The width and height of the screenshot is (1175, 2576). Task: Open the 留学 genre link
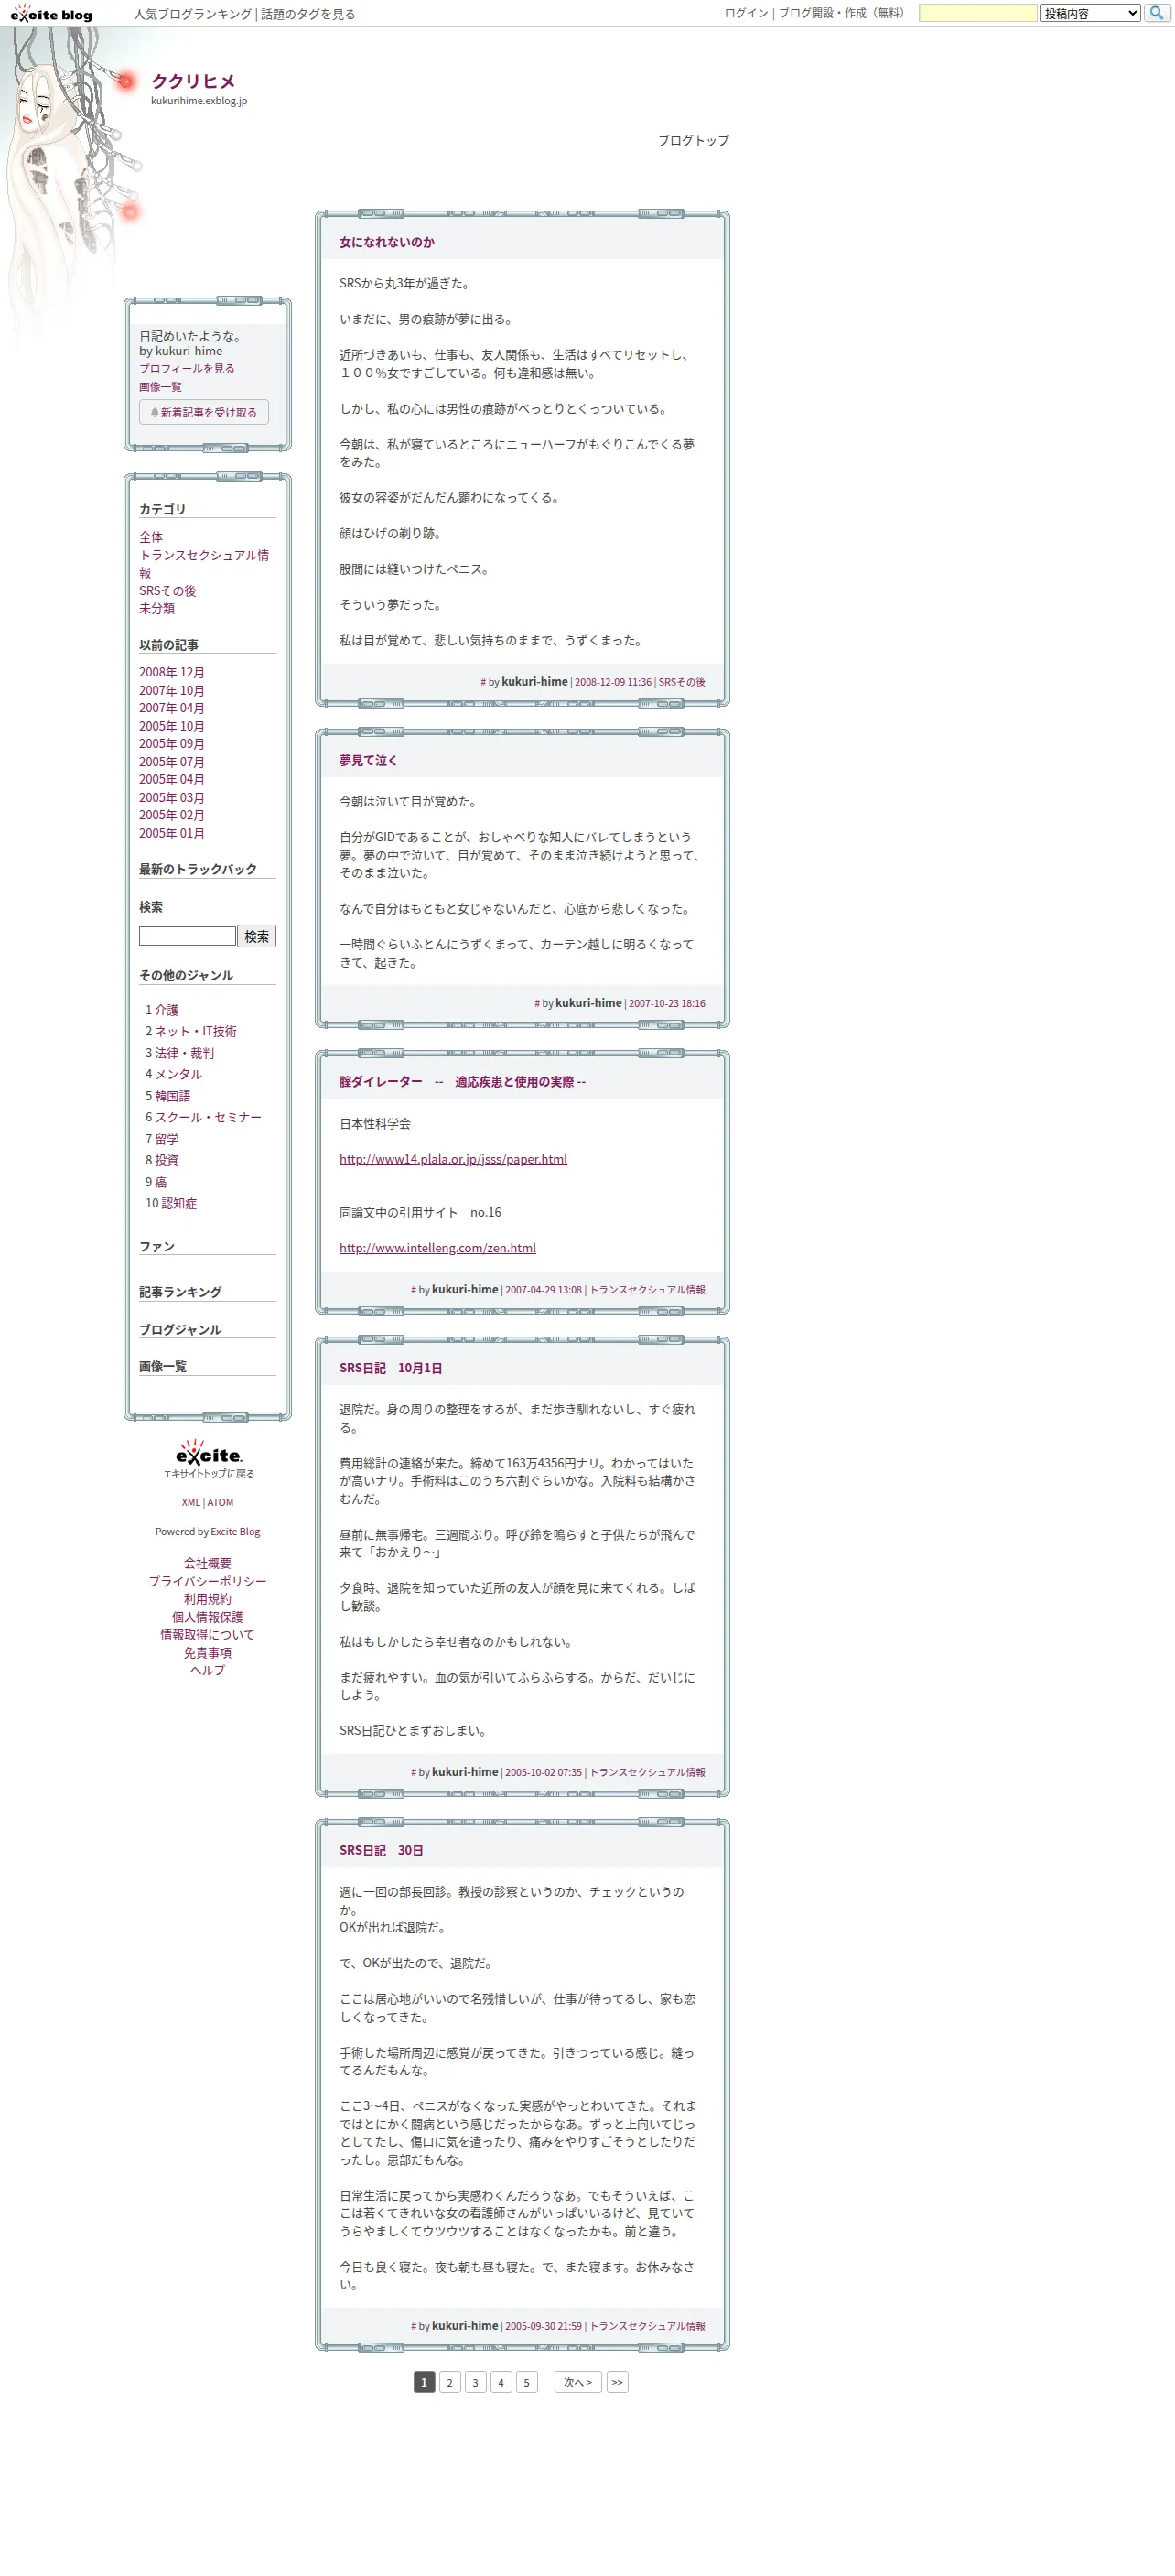(x=167, y=1139)
